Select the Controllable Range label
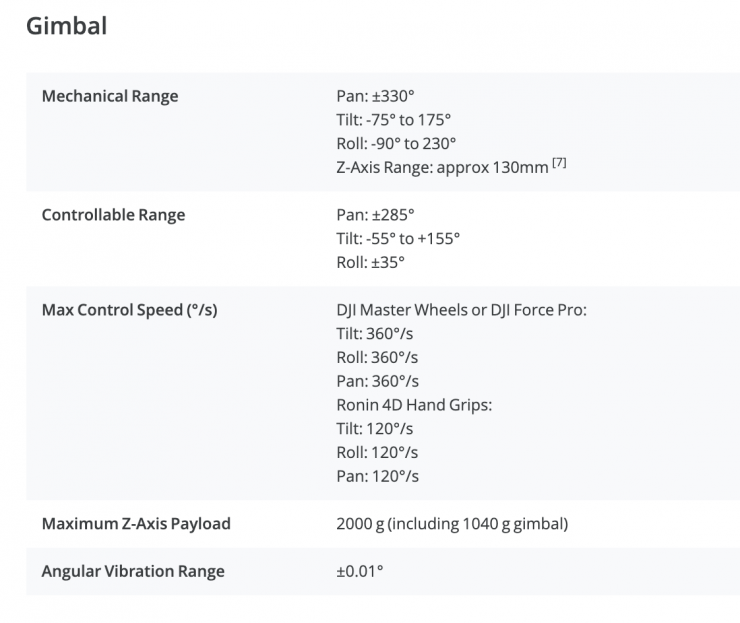The width and height of the screenshot is (740, 623). pos(113,215)
